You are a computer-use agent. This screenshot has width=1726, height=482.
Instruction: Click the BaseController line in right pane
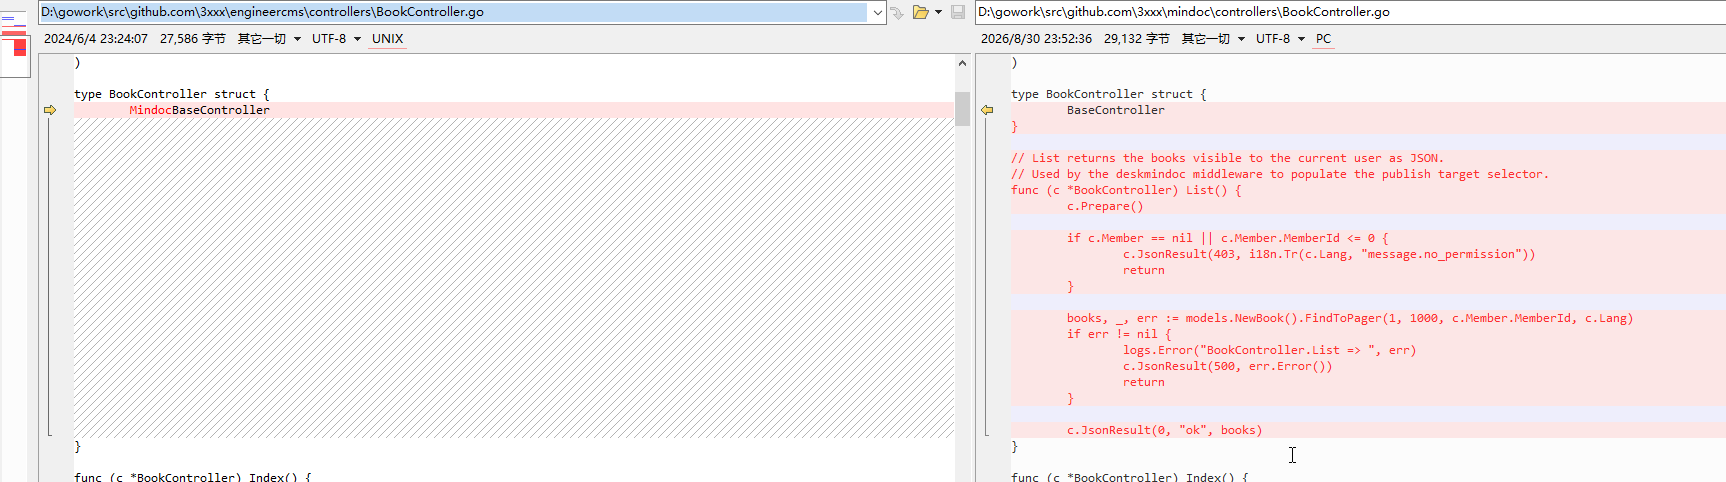[1368, 110]
